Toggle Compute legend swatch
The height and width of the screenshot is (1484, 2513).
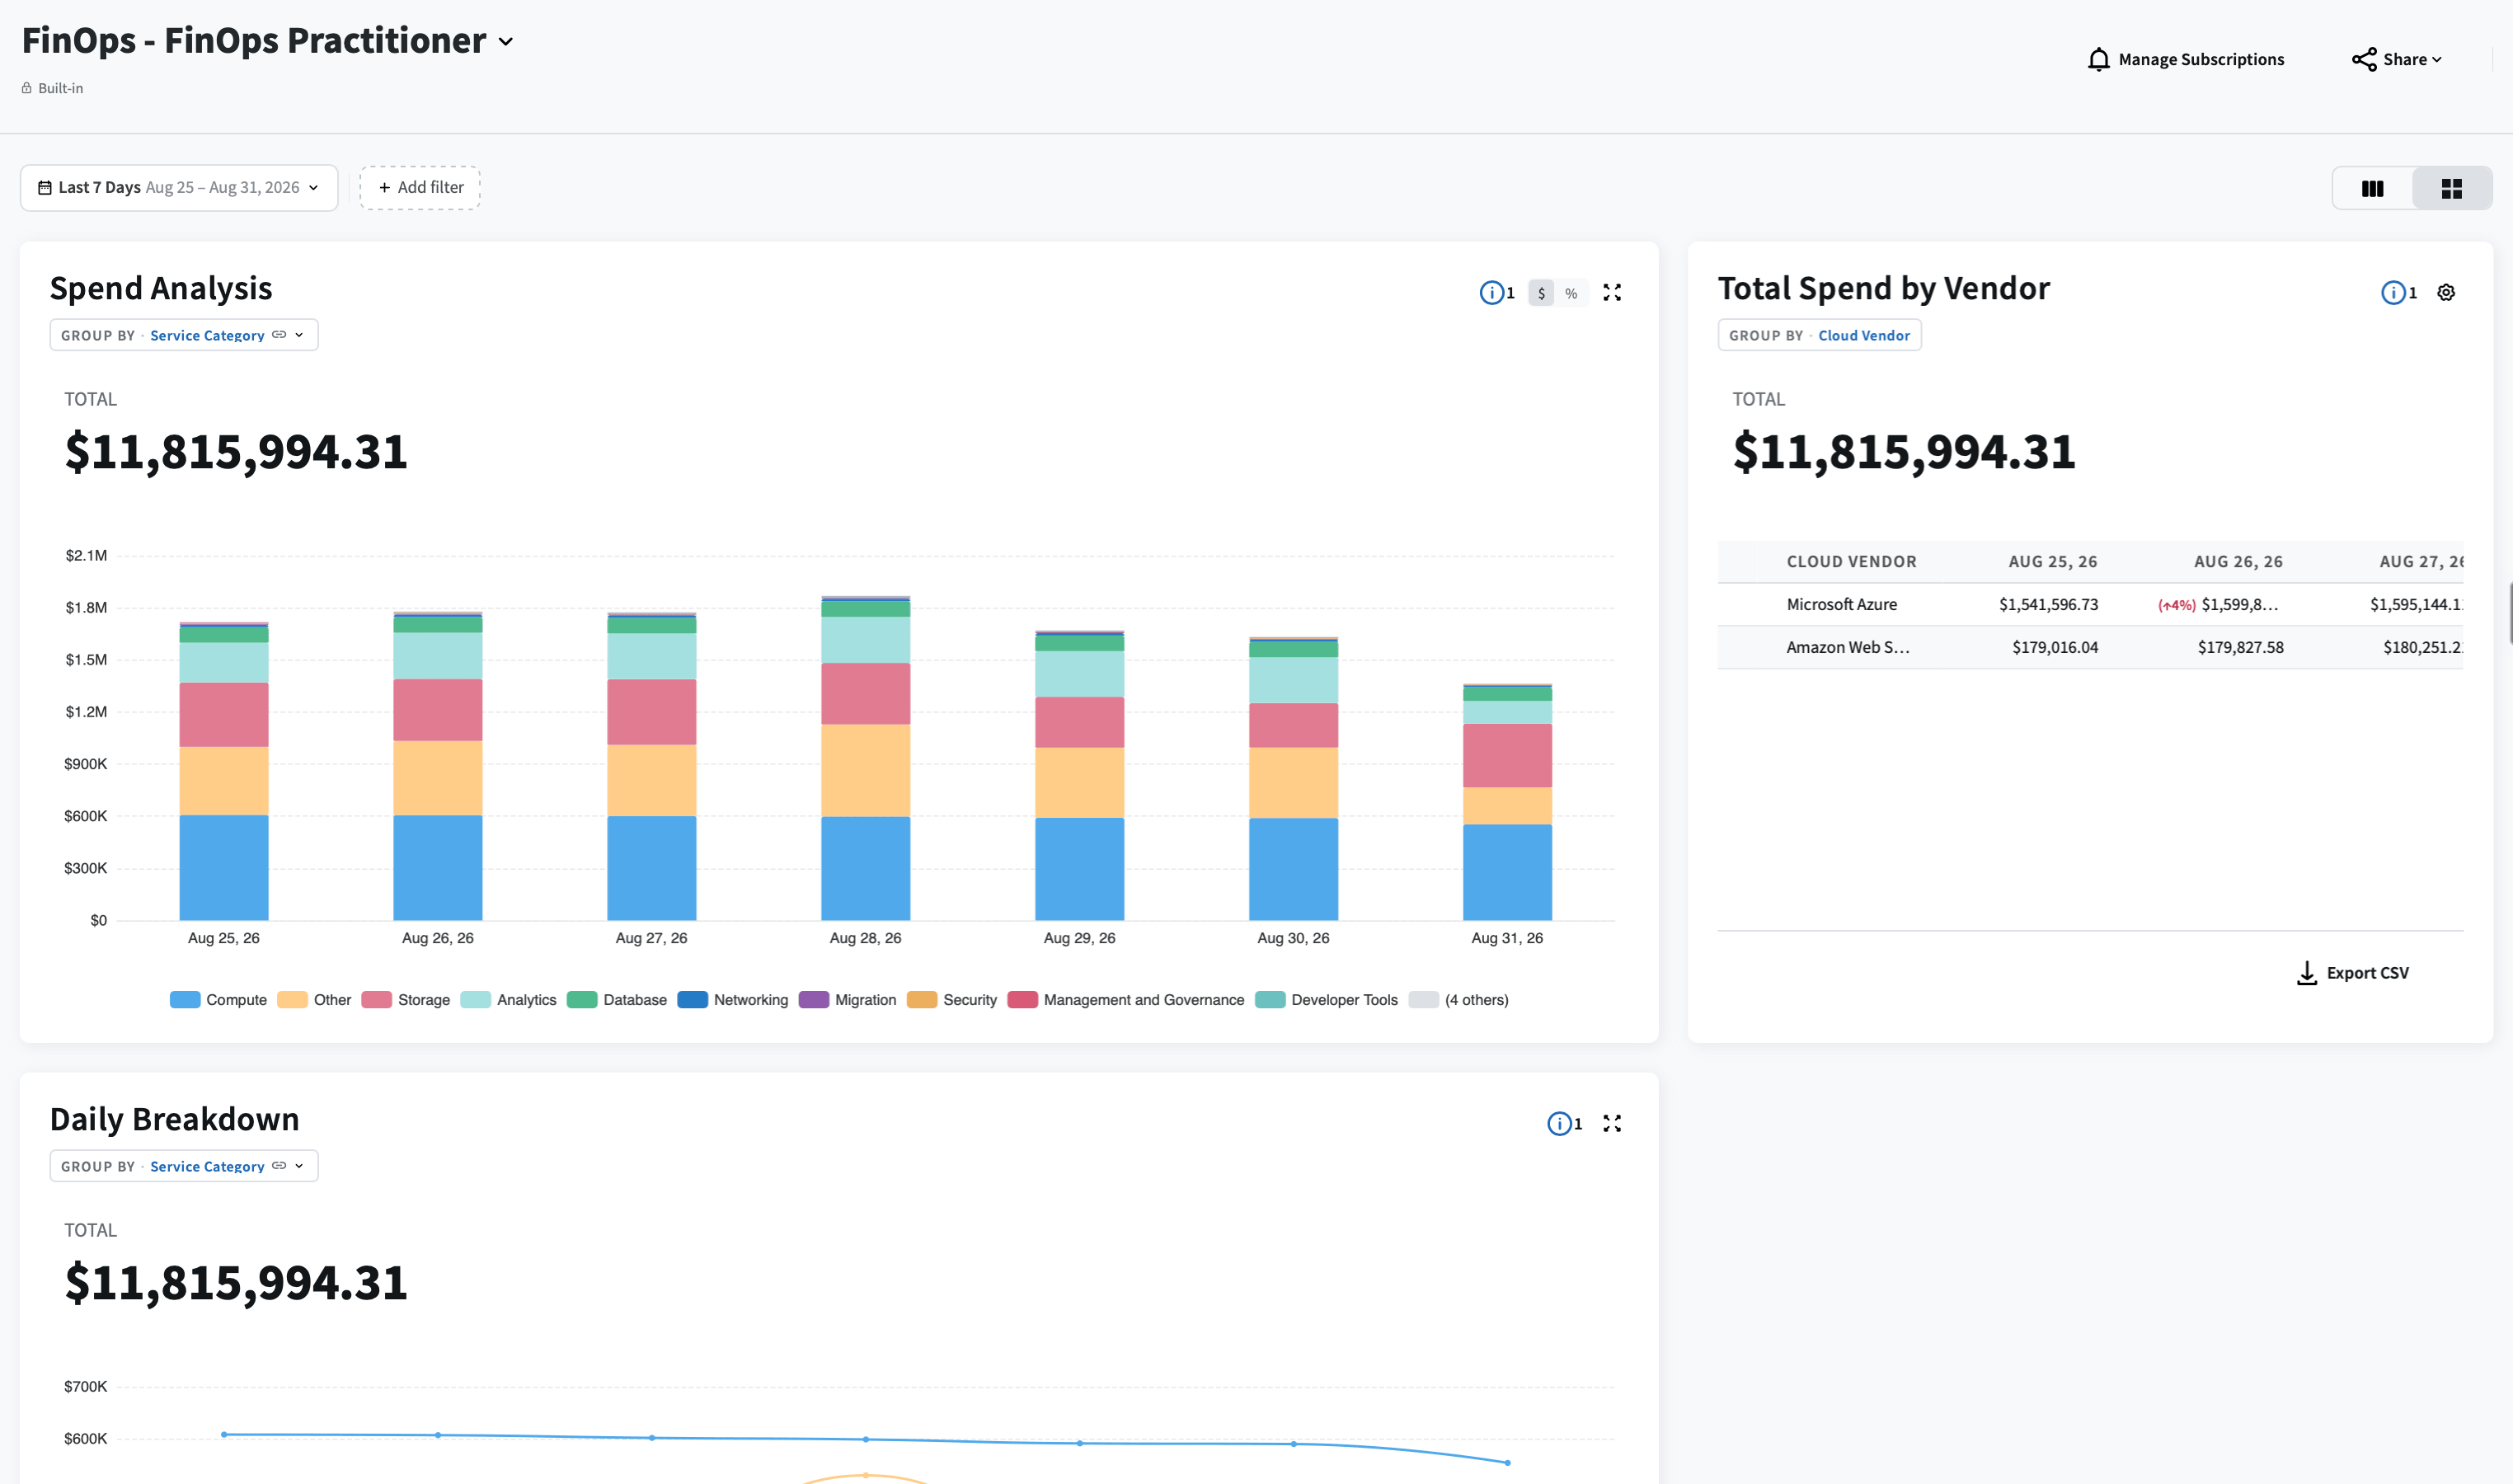pyautogui.click(x=185, y=1000)
